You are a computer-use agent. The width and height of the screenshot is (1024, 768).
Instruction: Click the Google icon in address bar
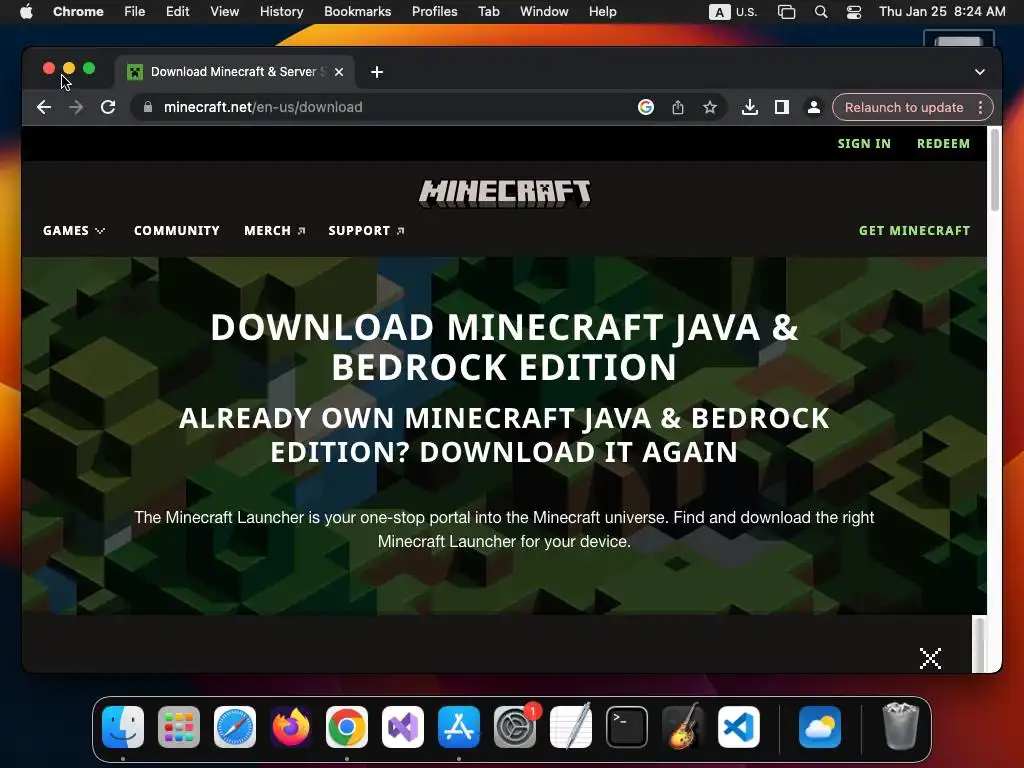(646, 107)
